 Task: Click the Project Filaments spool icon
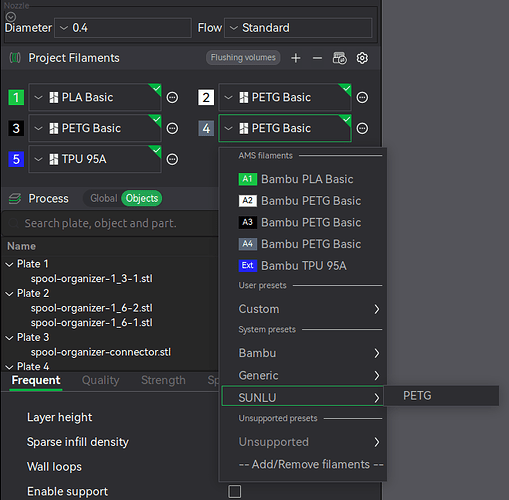[15, 58]
